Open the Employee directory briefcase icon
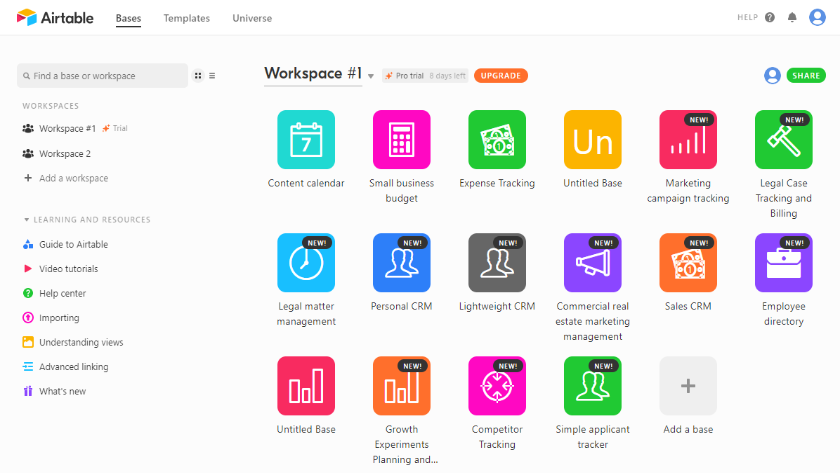The image size is (840, 473). click(x=783, y=262)
